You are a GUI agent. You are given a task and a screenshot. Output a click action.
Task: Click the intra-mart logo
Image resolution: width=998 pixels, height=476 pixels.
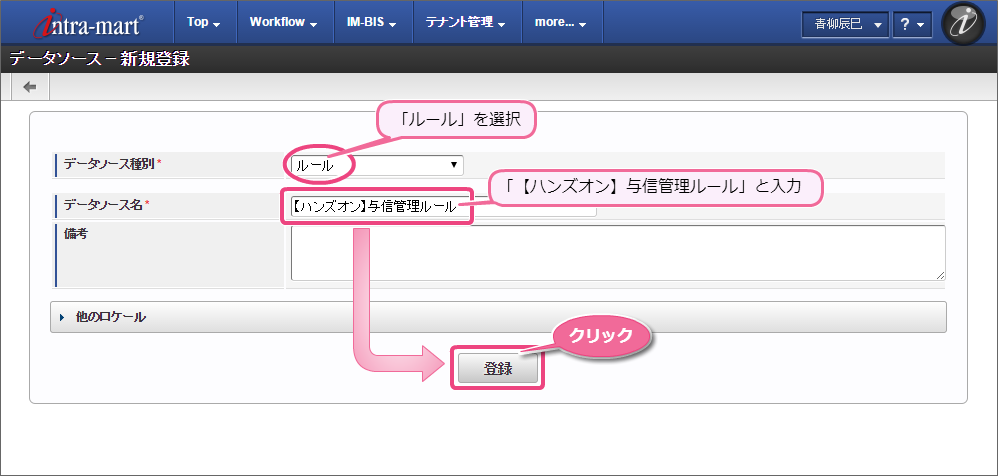(88, 23)
